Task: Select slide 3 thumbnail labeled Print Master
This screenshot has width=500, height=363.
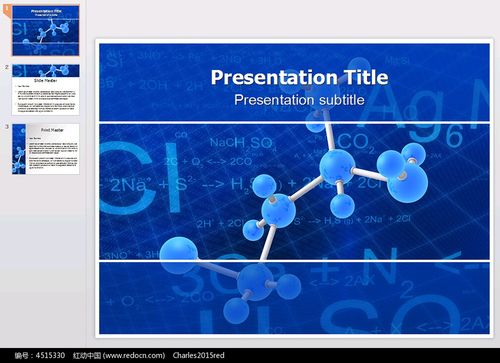Action: tap(46, 149)
